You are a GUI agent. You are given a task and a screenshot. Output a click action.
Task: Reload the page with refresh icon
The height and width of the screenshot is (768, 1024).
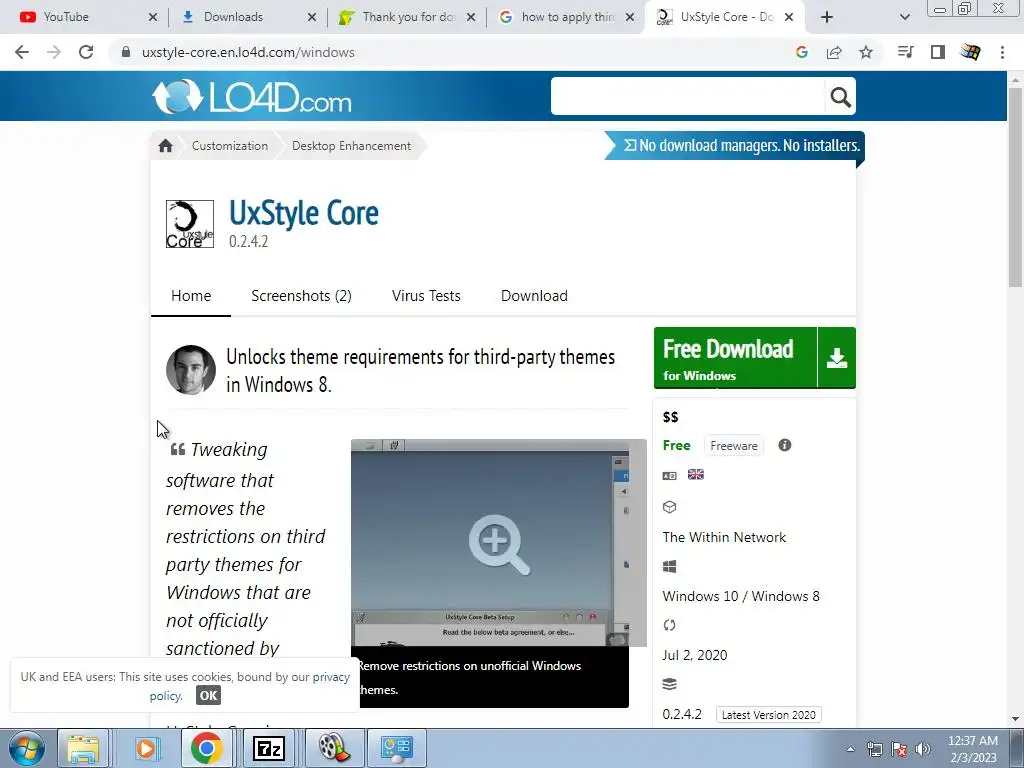click(x=86, y=52)
